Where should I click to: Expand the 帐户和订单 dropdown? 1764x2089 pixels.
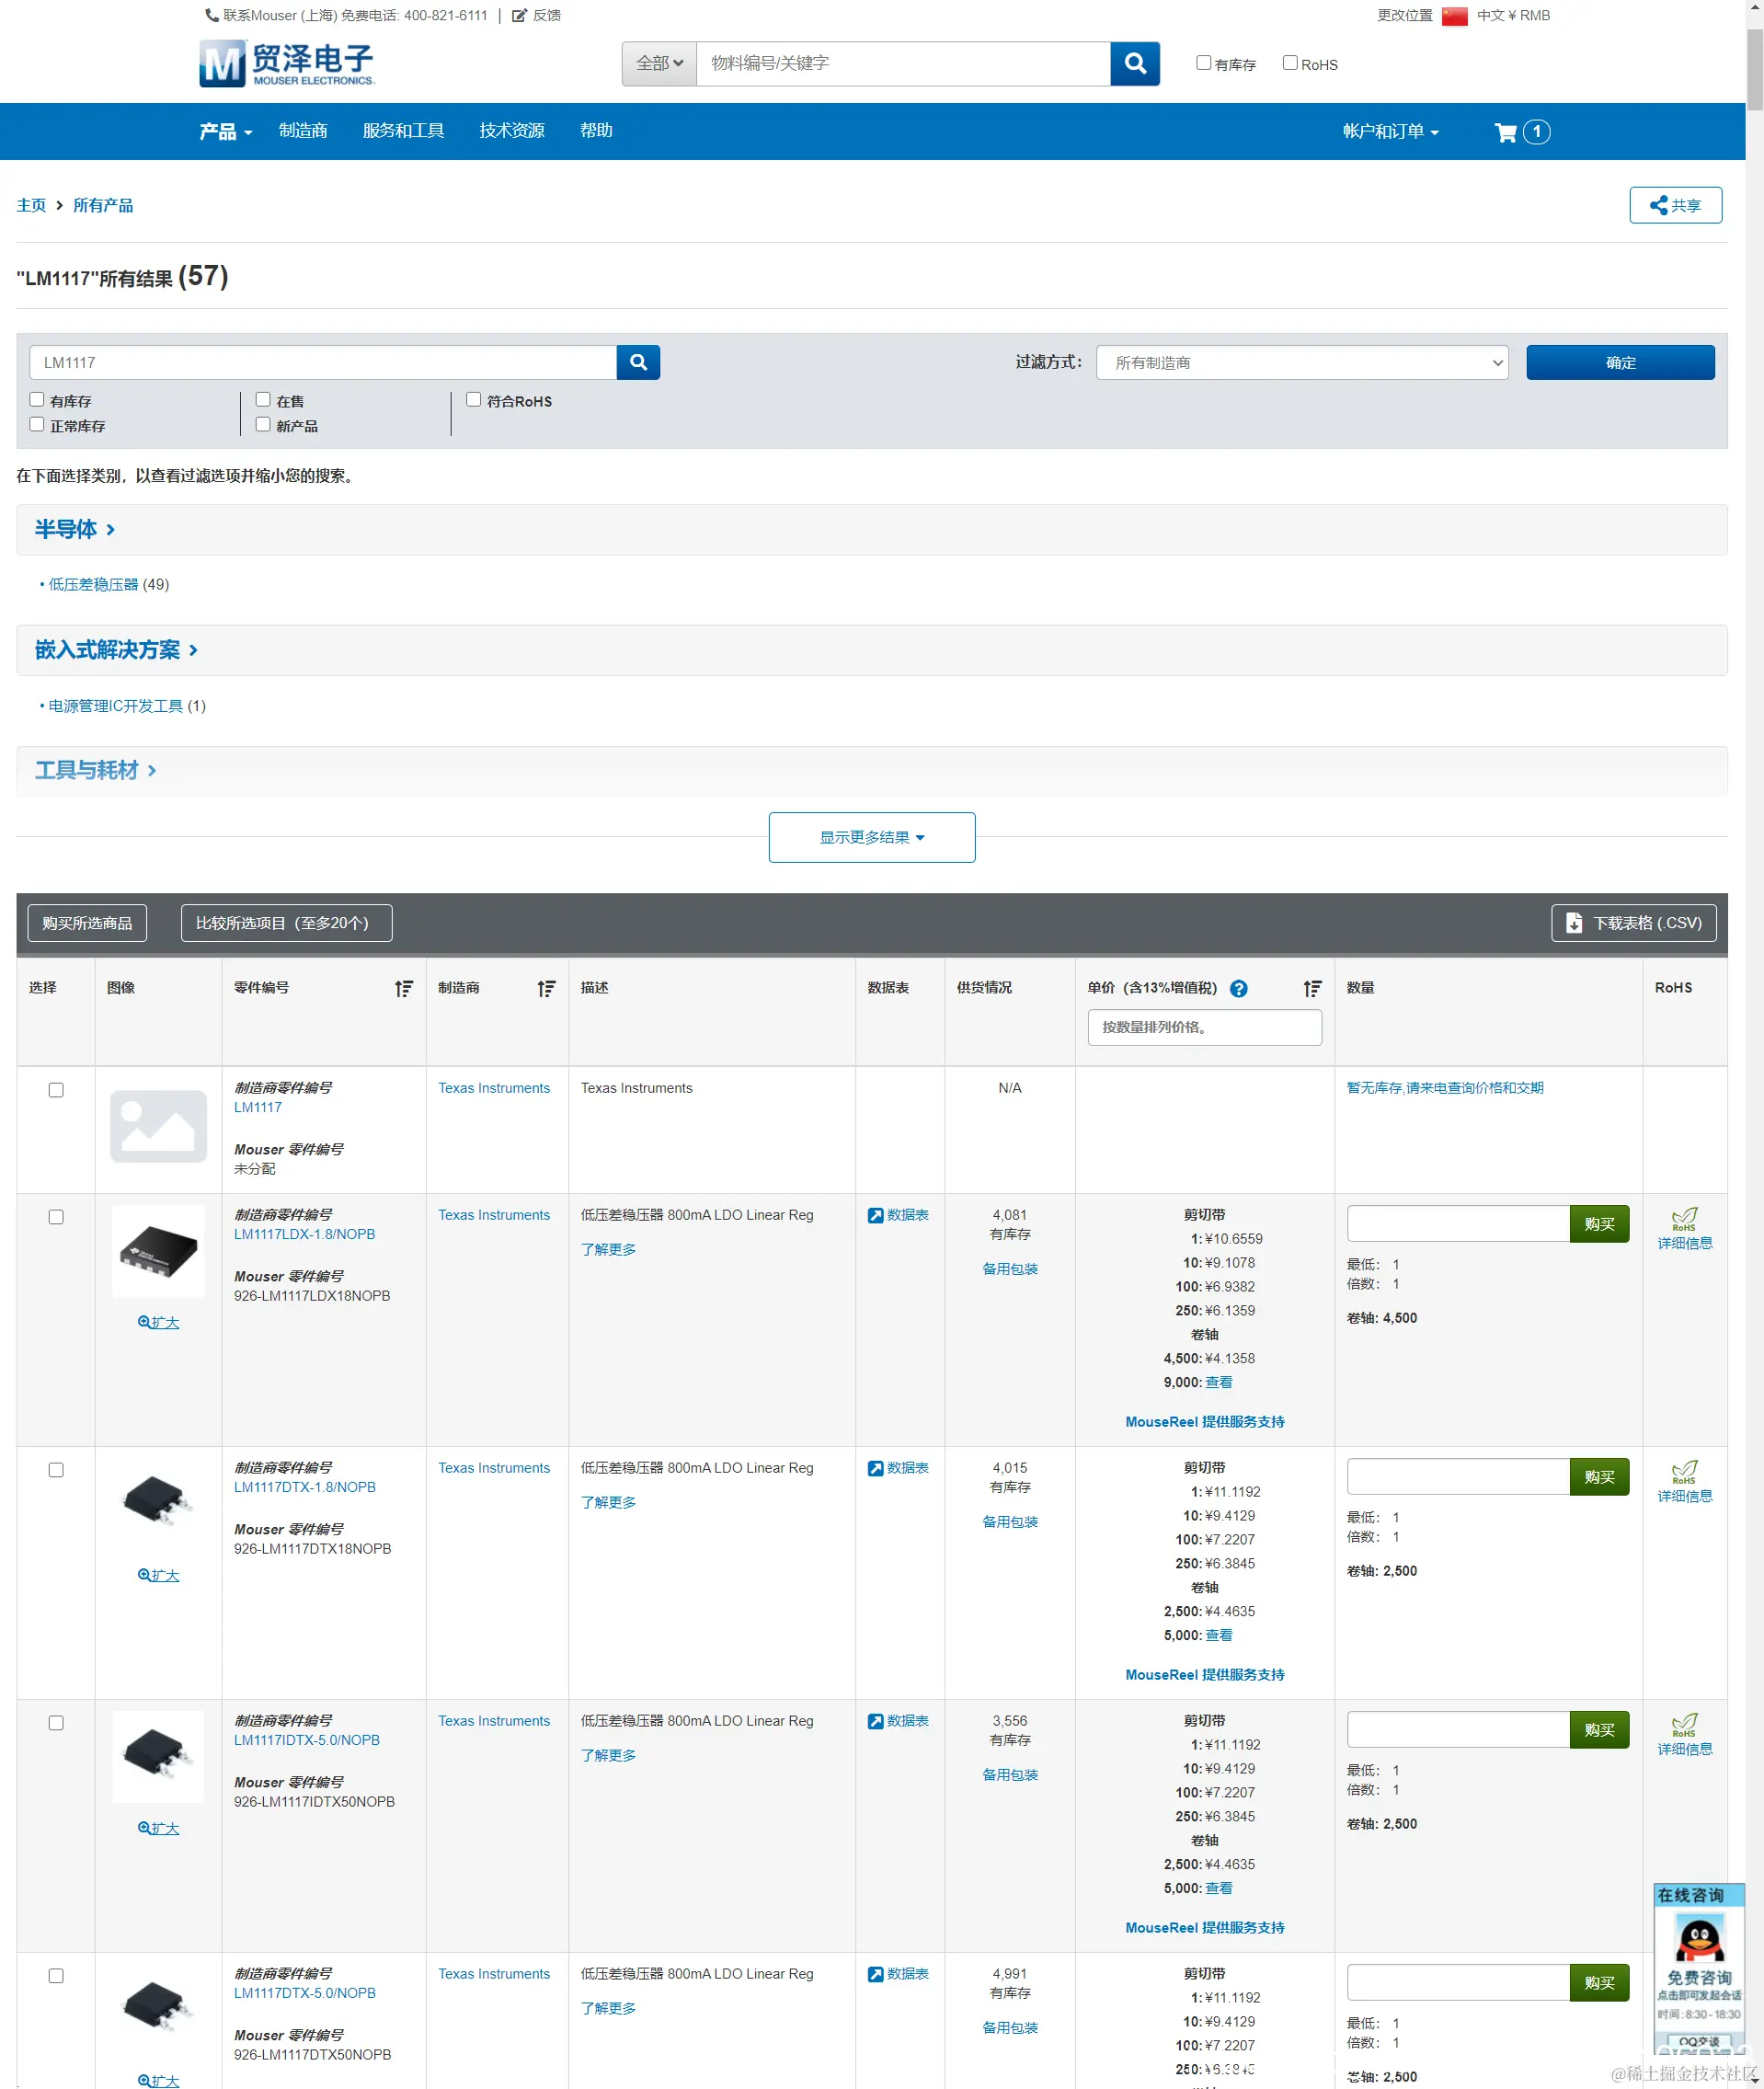1390,131
